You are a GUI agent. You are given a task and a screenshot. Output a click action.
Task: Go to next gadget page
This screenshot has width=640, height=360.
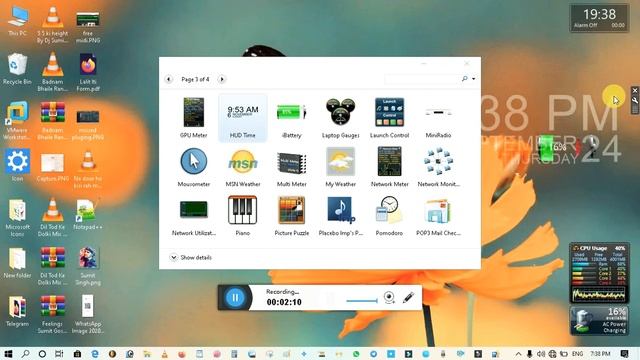[x=222, y=79]
